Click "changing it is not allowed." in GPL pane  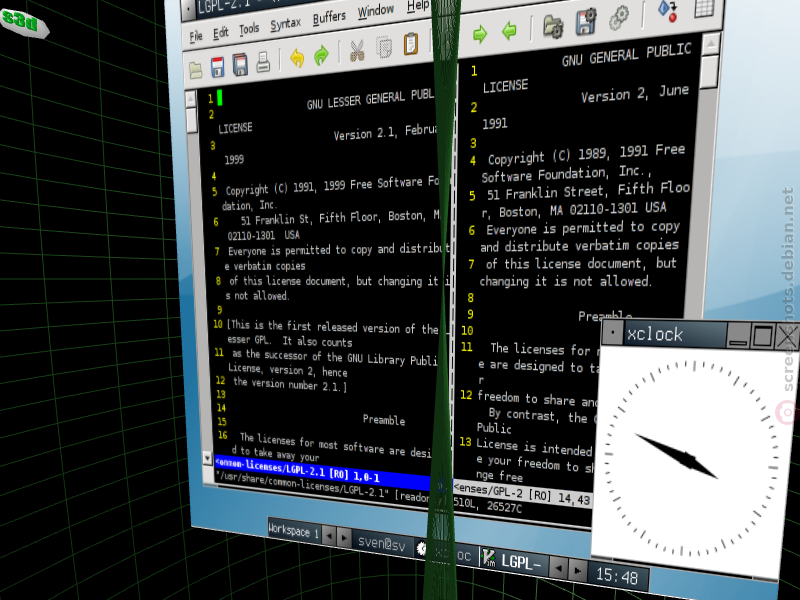[x=565, y=281]
